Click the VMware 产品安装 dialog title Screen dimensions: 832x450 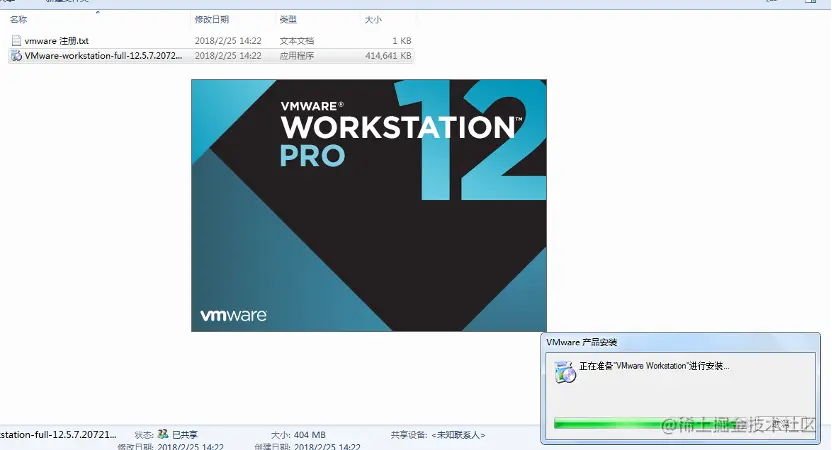582,342
